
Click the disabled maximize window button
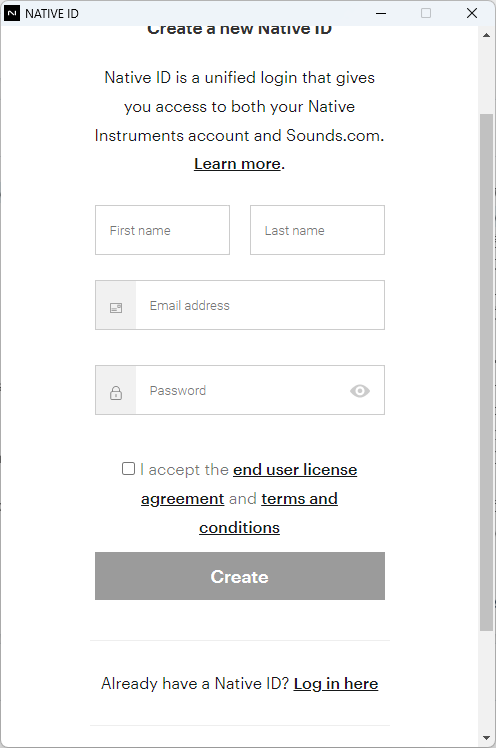click(x=426, y=13)
